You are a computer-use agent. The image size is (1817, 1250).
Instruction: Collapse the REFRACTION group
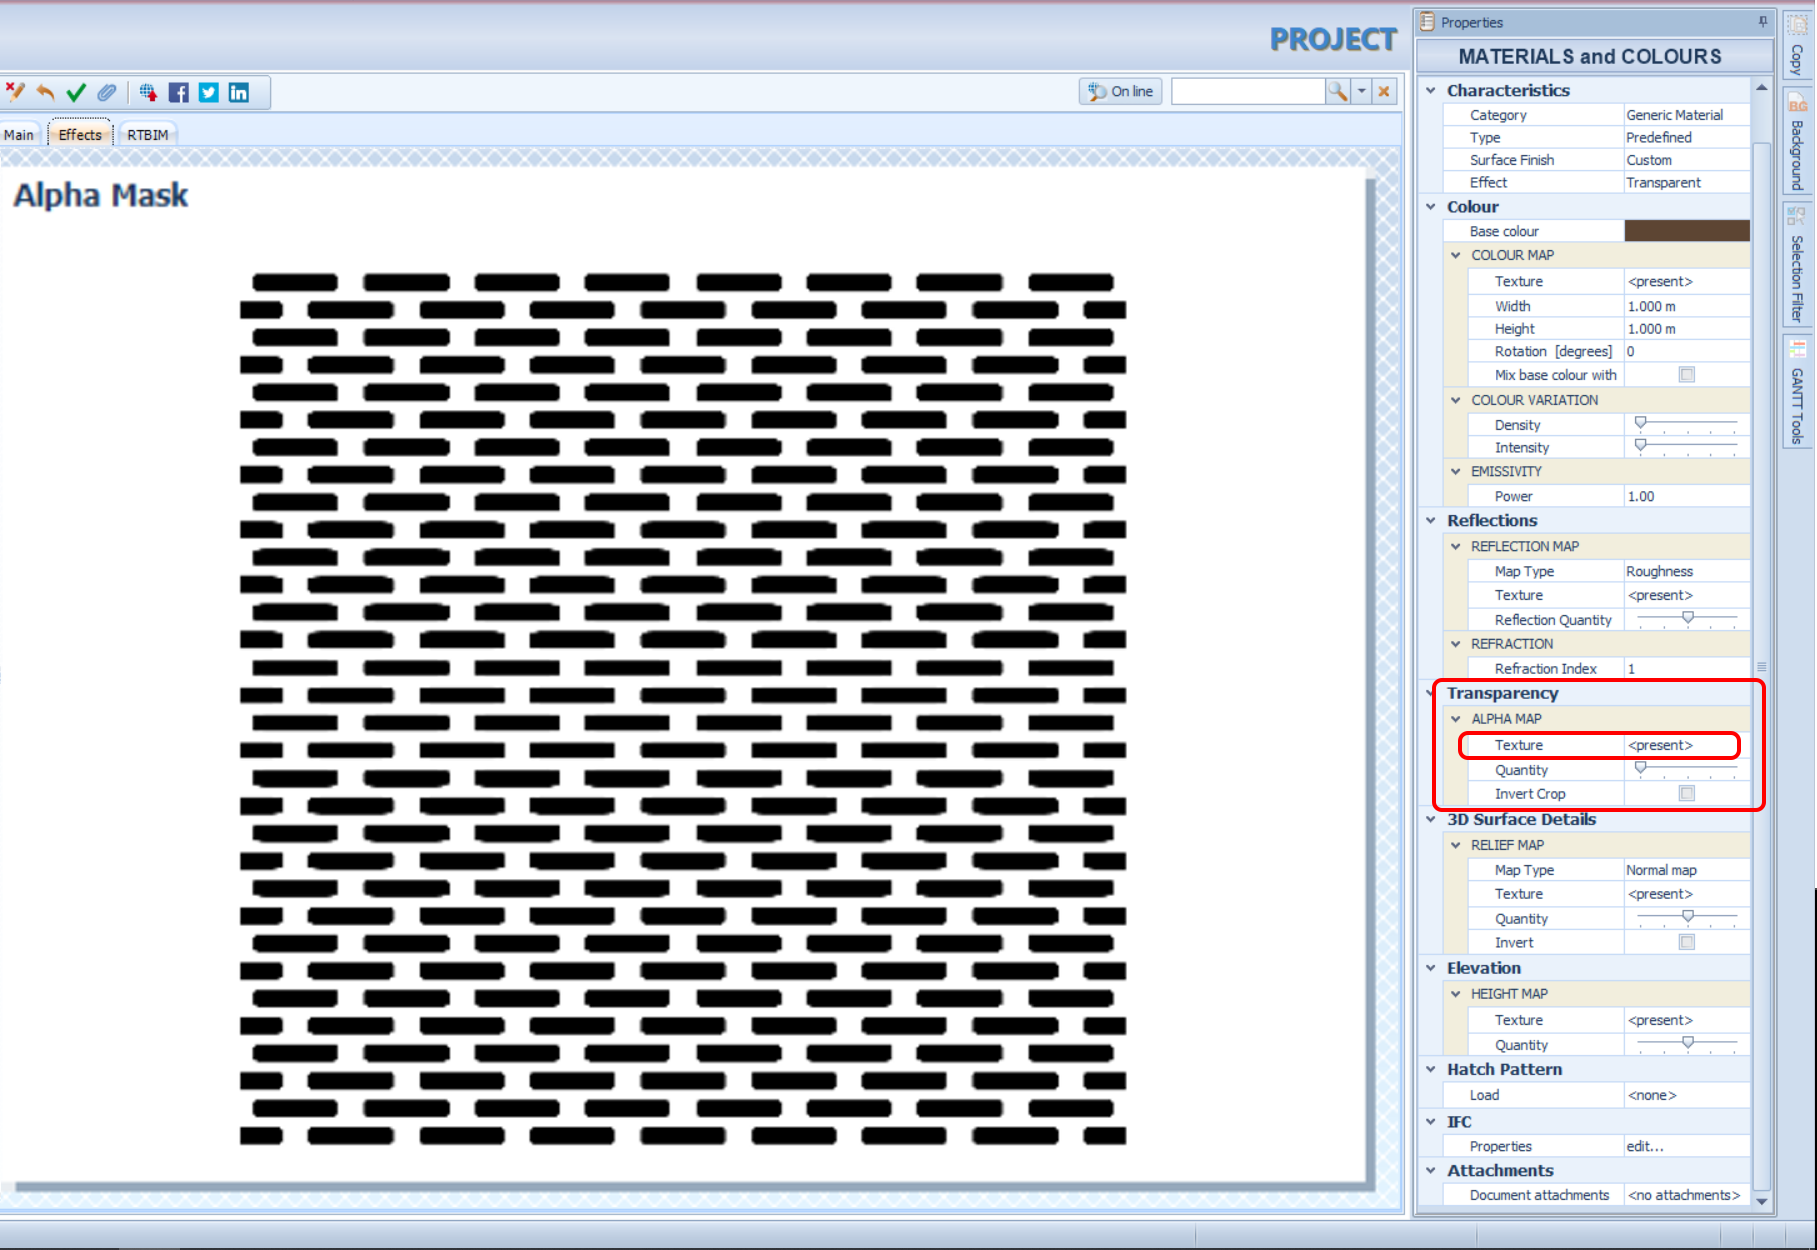click(x=1456, y=644)
